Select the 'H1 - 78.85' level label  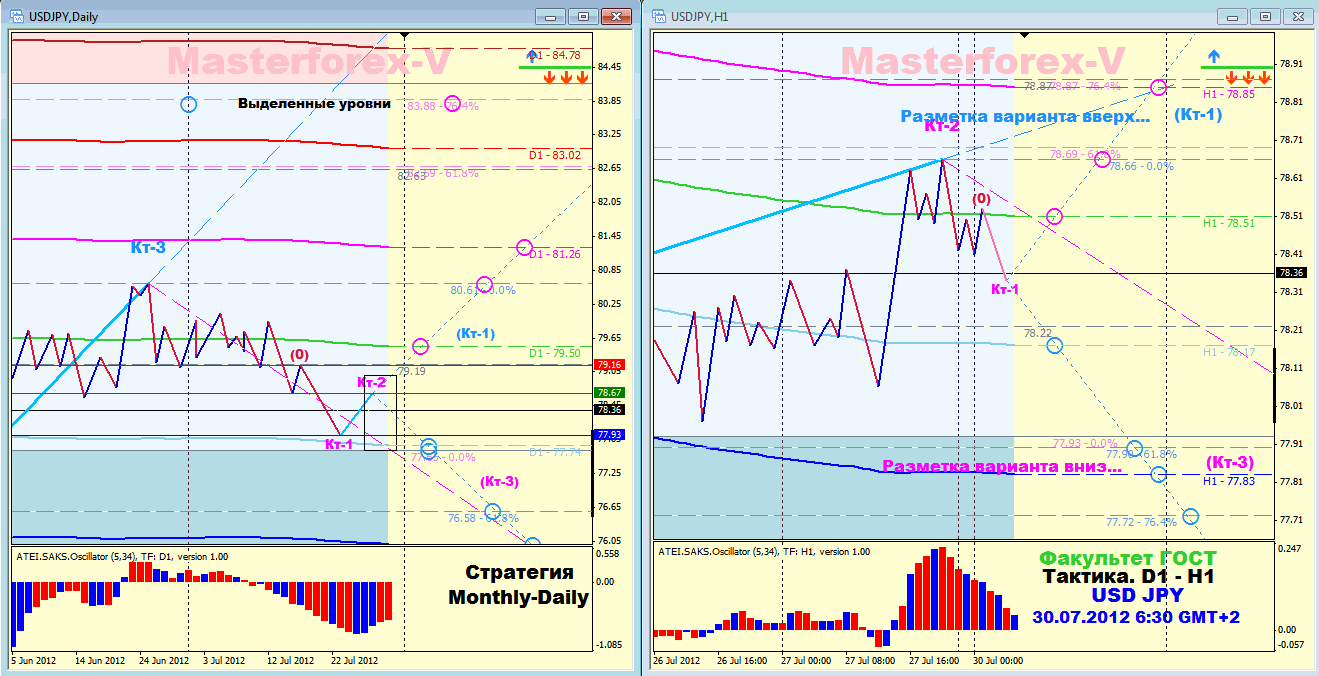tap(1229, 93)
